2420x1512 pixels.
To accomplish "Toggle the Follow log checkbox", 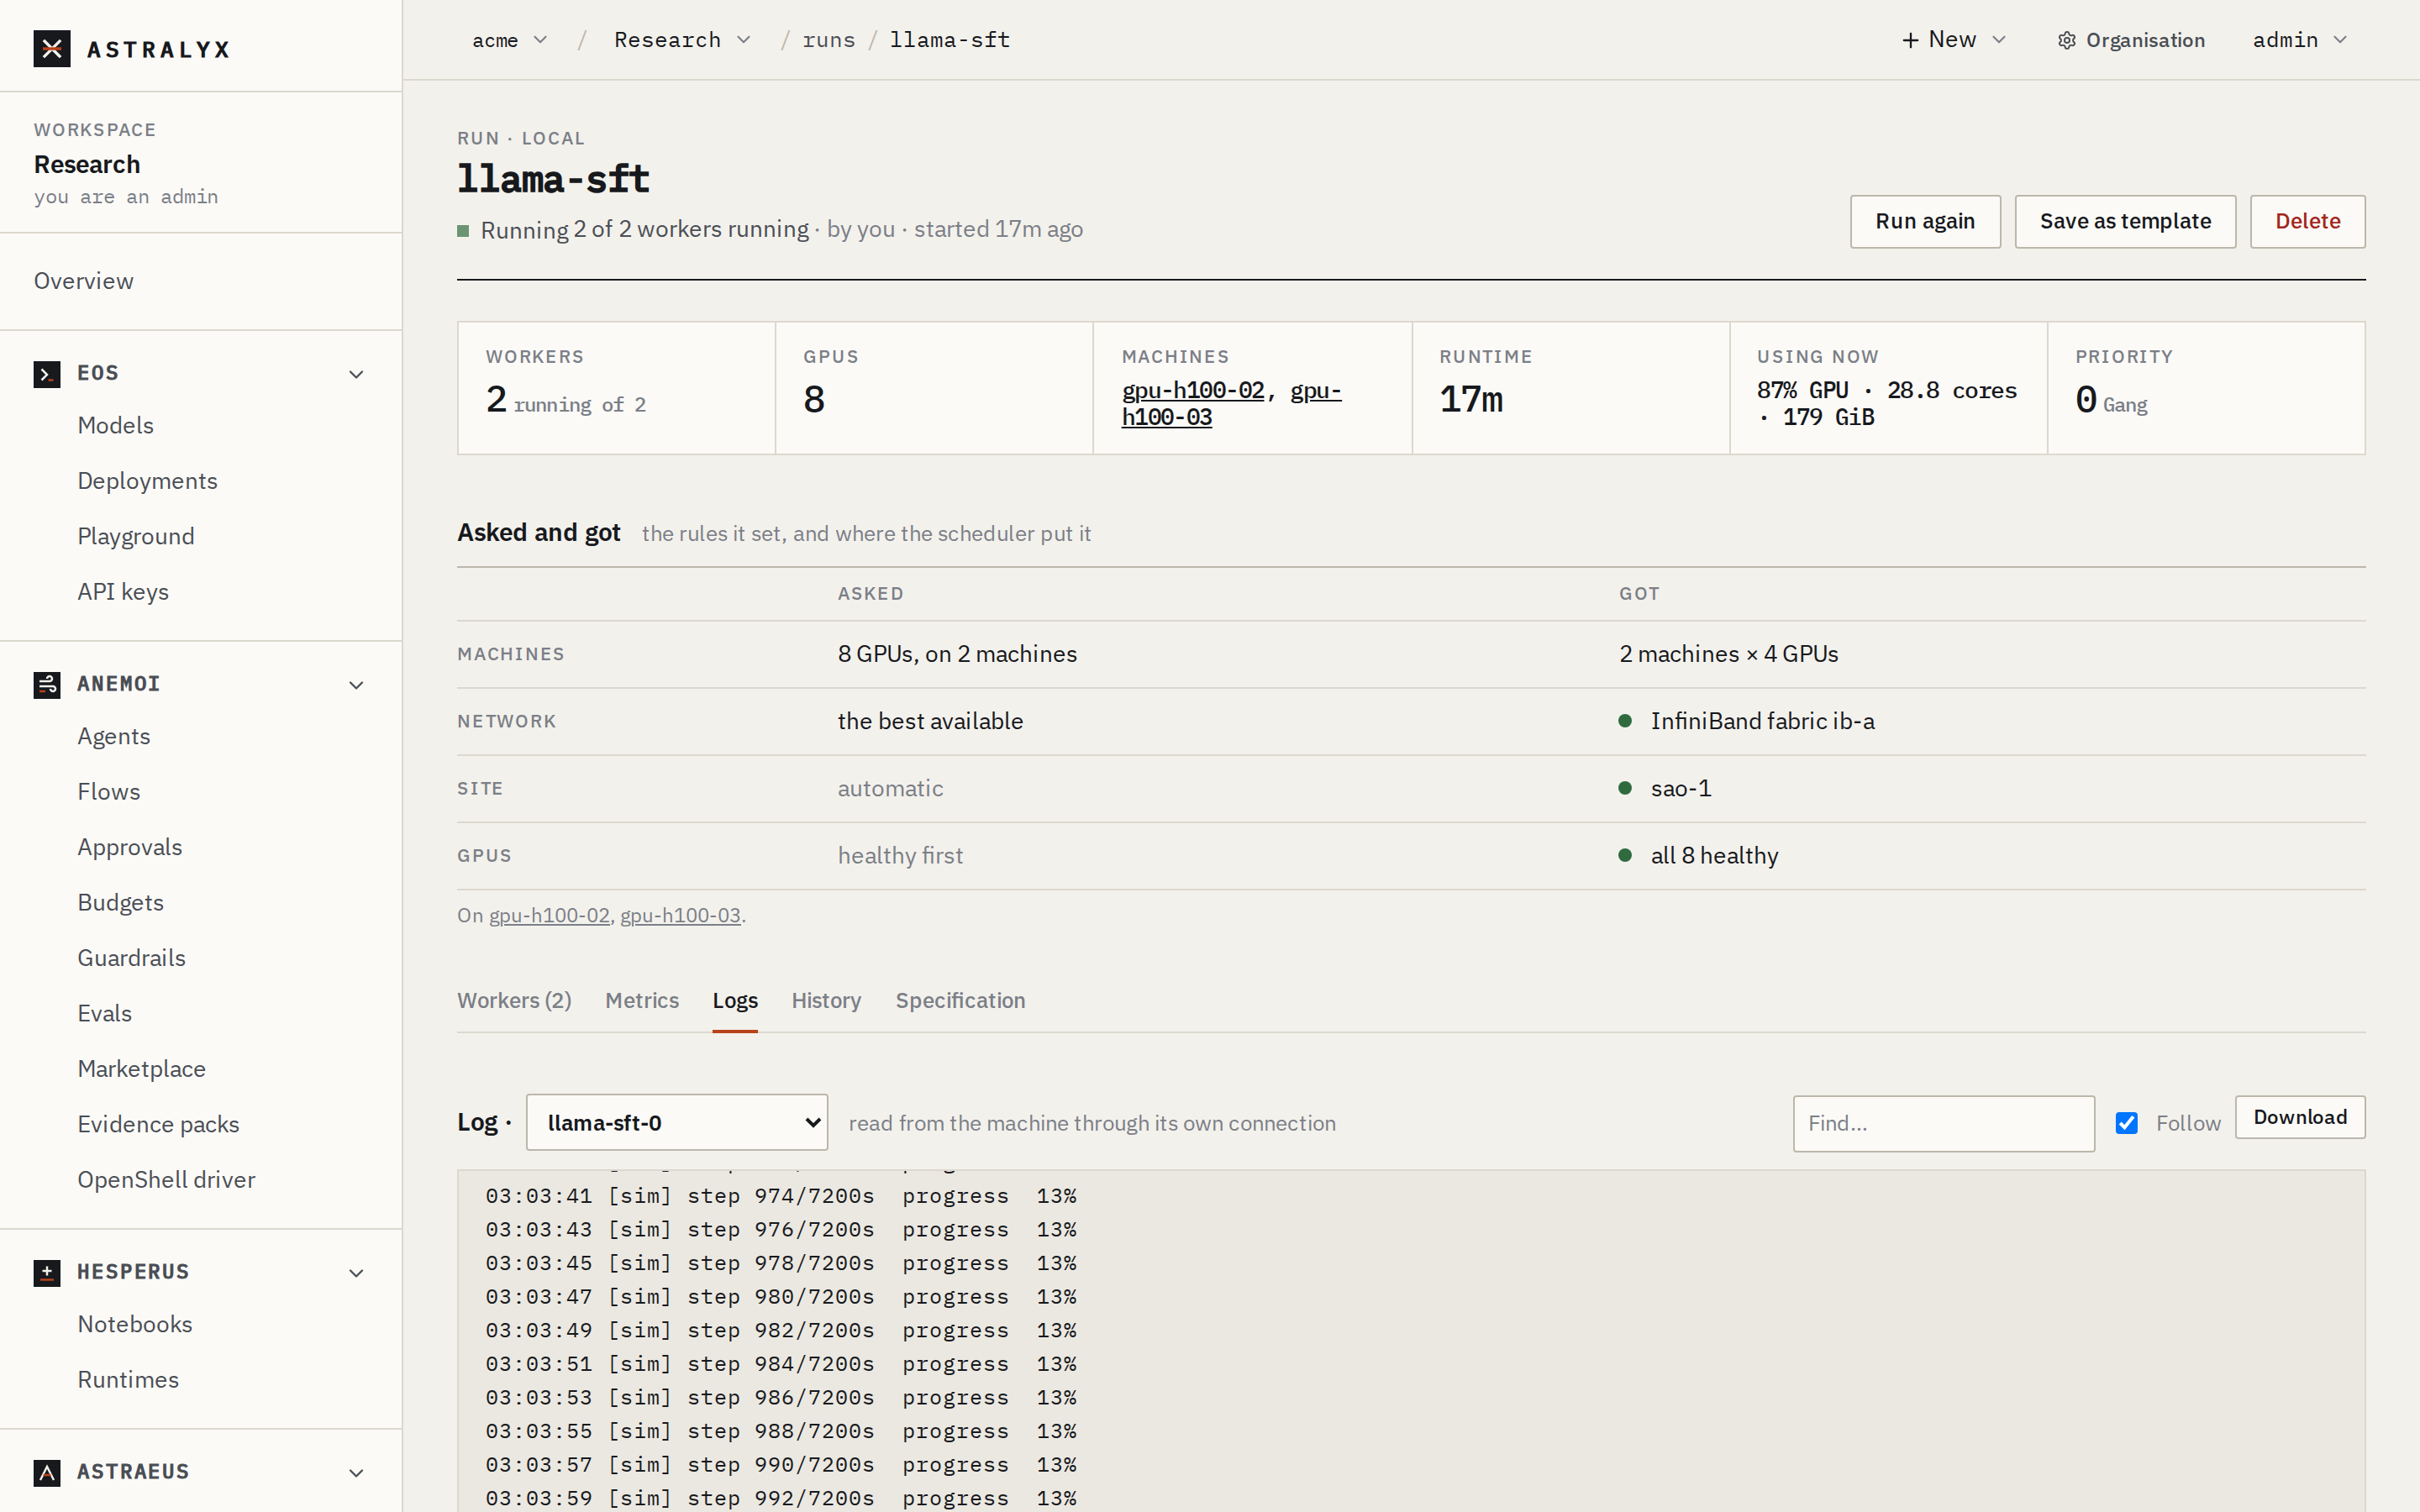I will pyautogui.click(x=2127, y=1123).
